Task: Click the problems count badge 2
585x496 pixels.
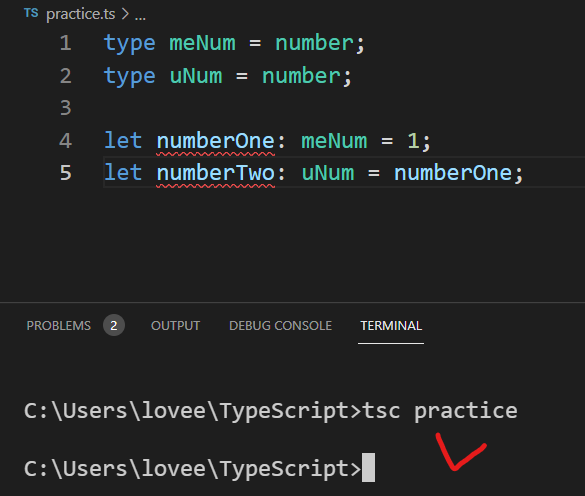Action: (114, 325)
